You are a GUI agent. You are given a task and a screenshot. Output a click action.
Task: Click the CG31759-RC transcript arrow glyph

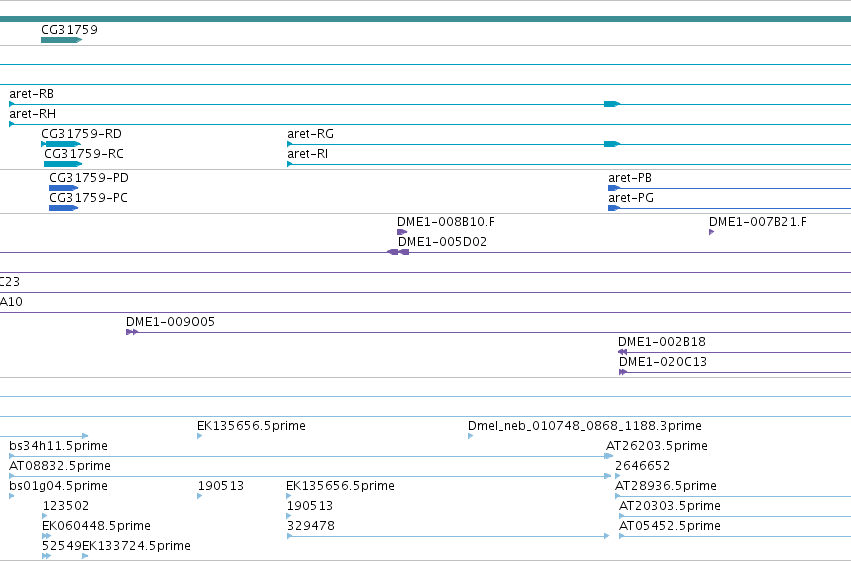click(x=63, y=164)
